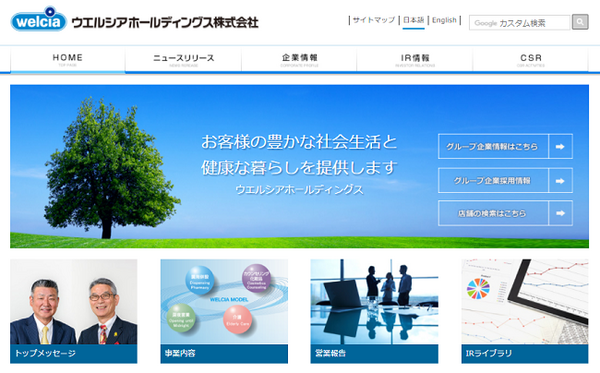
Task: Focus the Google カスタム検索 field
Action: pos(519,23)
